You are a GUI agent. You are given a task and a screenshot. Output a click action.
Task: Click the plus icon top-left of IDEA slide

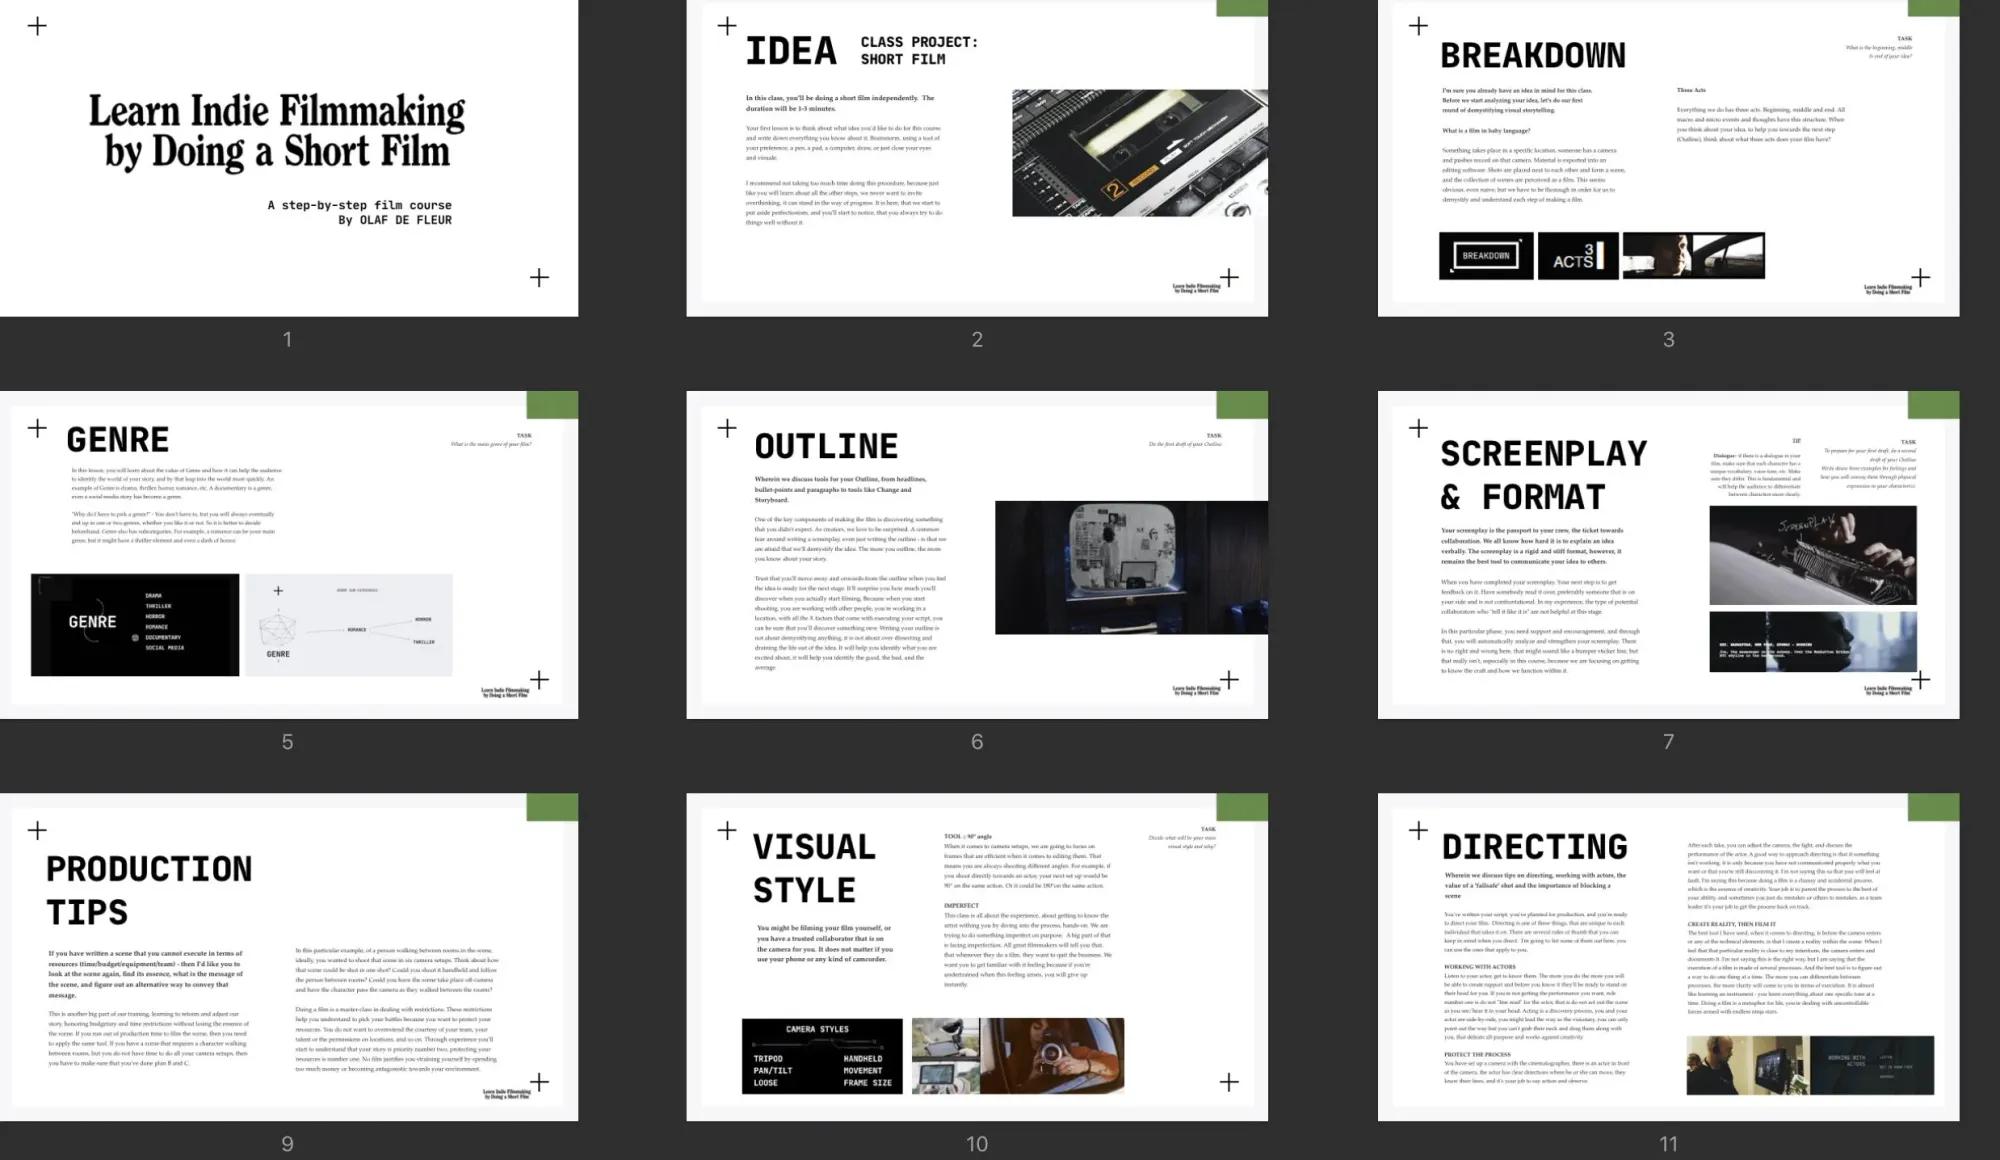point(727,26)
